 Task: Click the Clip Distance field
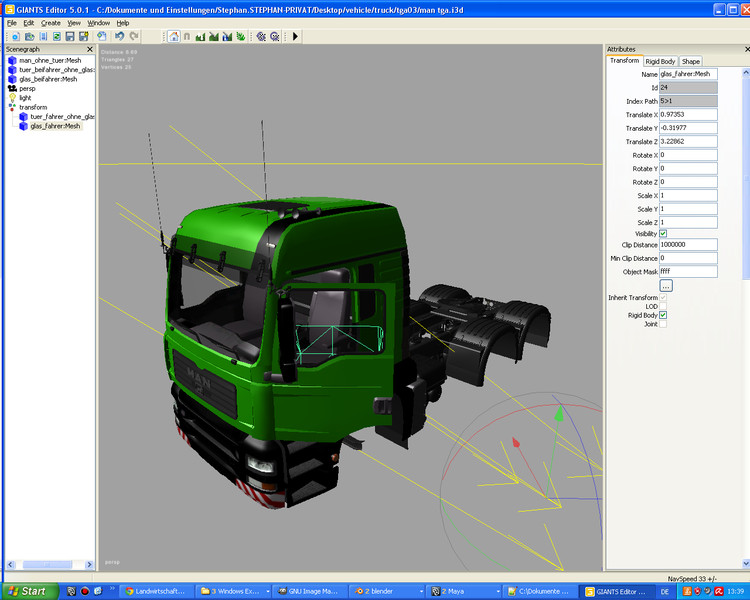click(688, 244)
